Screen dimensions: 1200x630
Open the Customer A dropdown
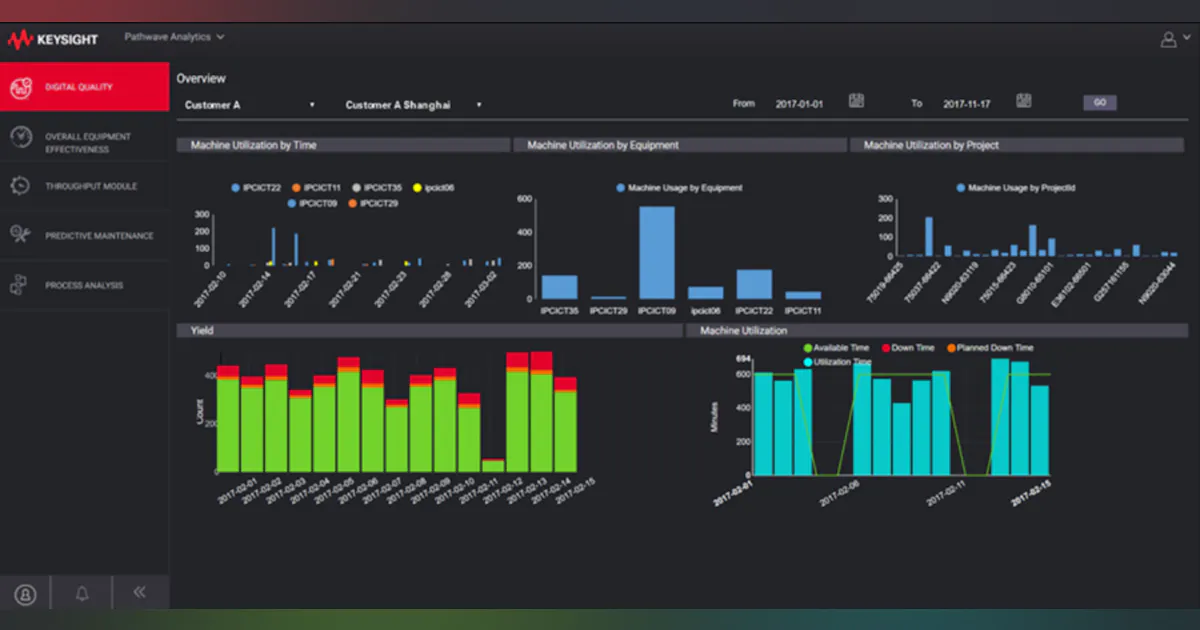tap(250, 104)
